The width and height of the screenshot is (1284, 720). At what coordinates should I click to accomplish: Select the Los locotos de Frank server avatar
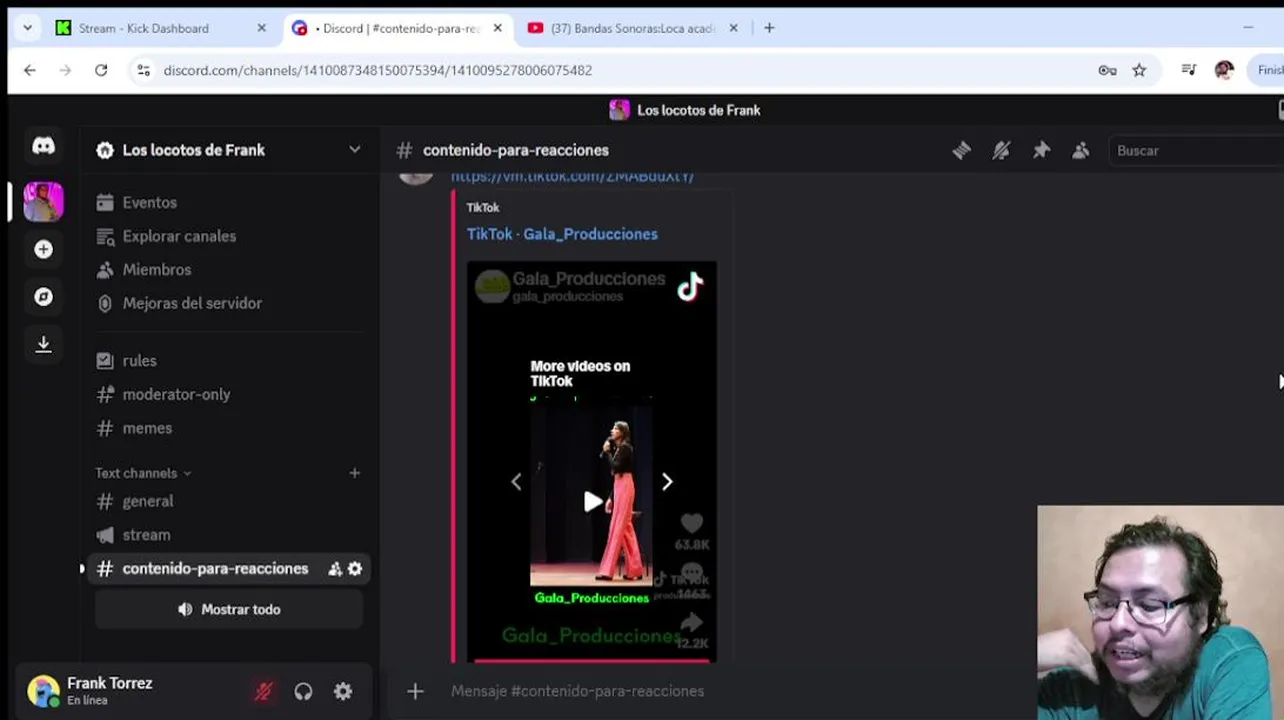(x=43, y=202)
